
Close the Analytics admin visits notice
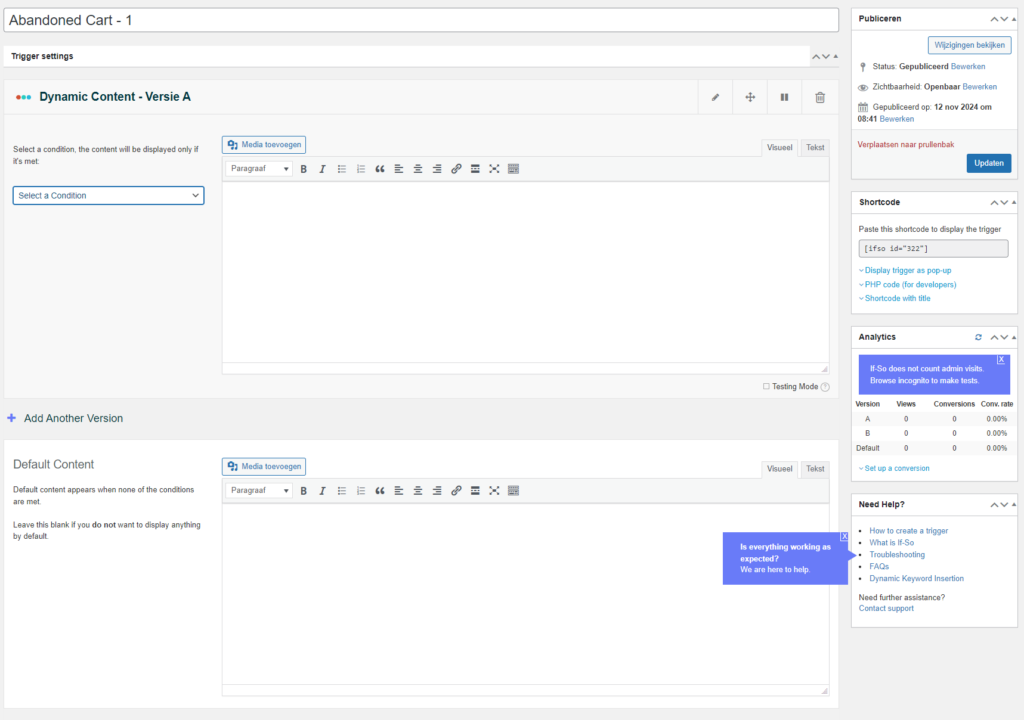point(1000,360)
